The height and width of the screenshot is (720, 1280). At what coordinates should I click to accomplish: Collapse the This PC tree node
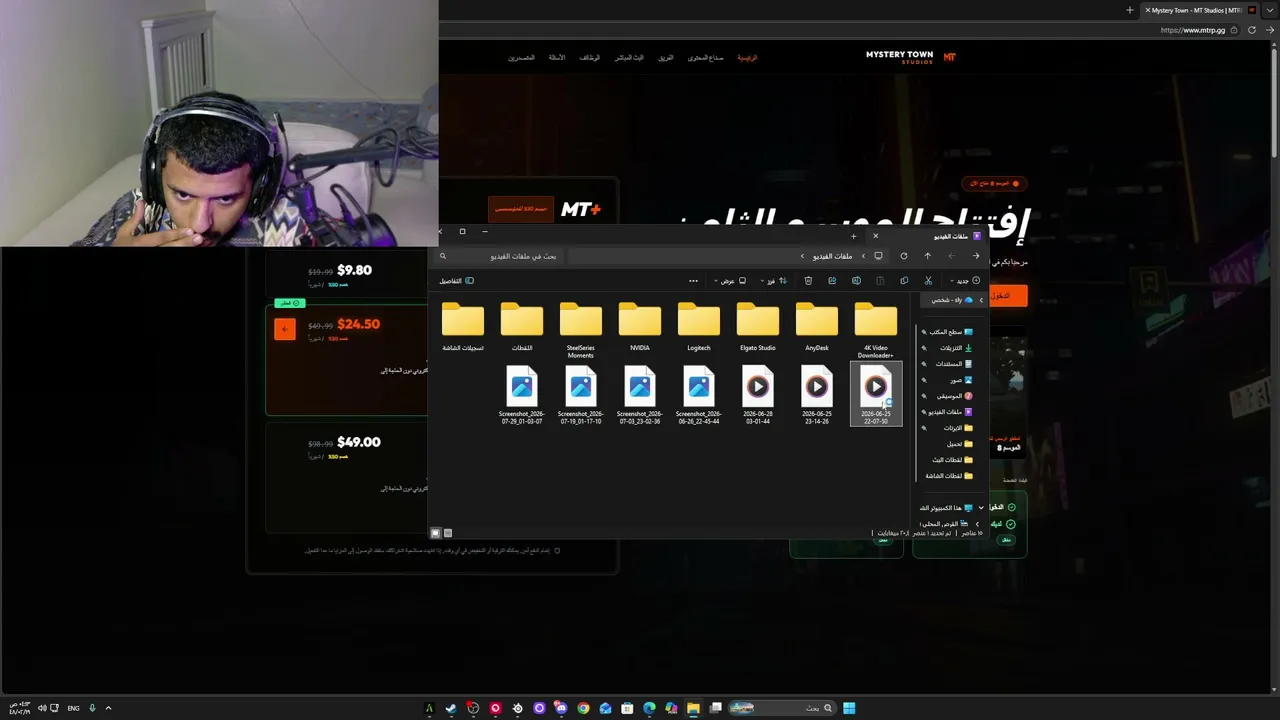click(x=981, y=508)
